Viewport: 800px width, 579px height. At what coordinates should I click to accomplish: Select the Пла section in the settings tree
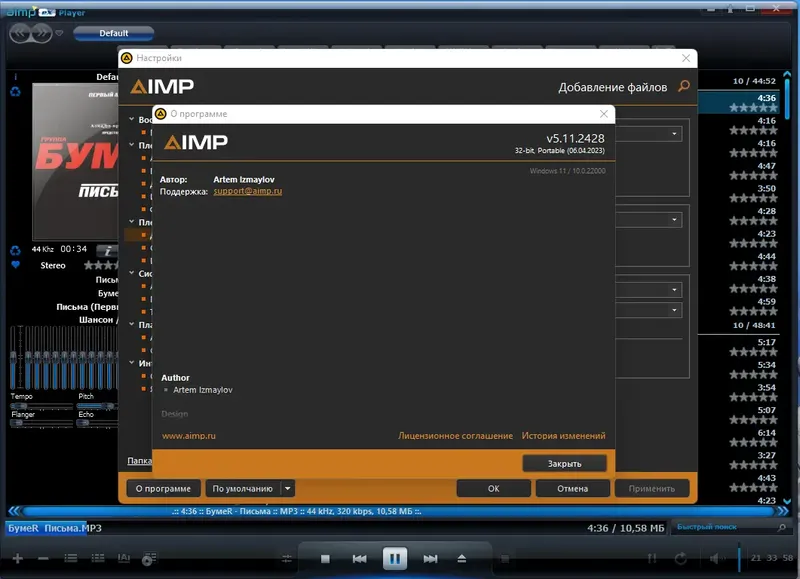[x=143, y=323]
